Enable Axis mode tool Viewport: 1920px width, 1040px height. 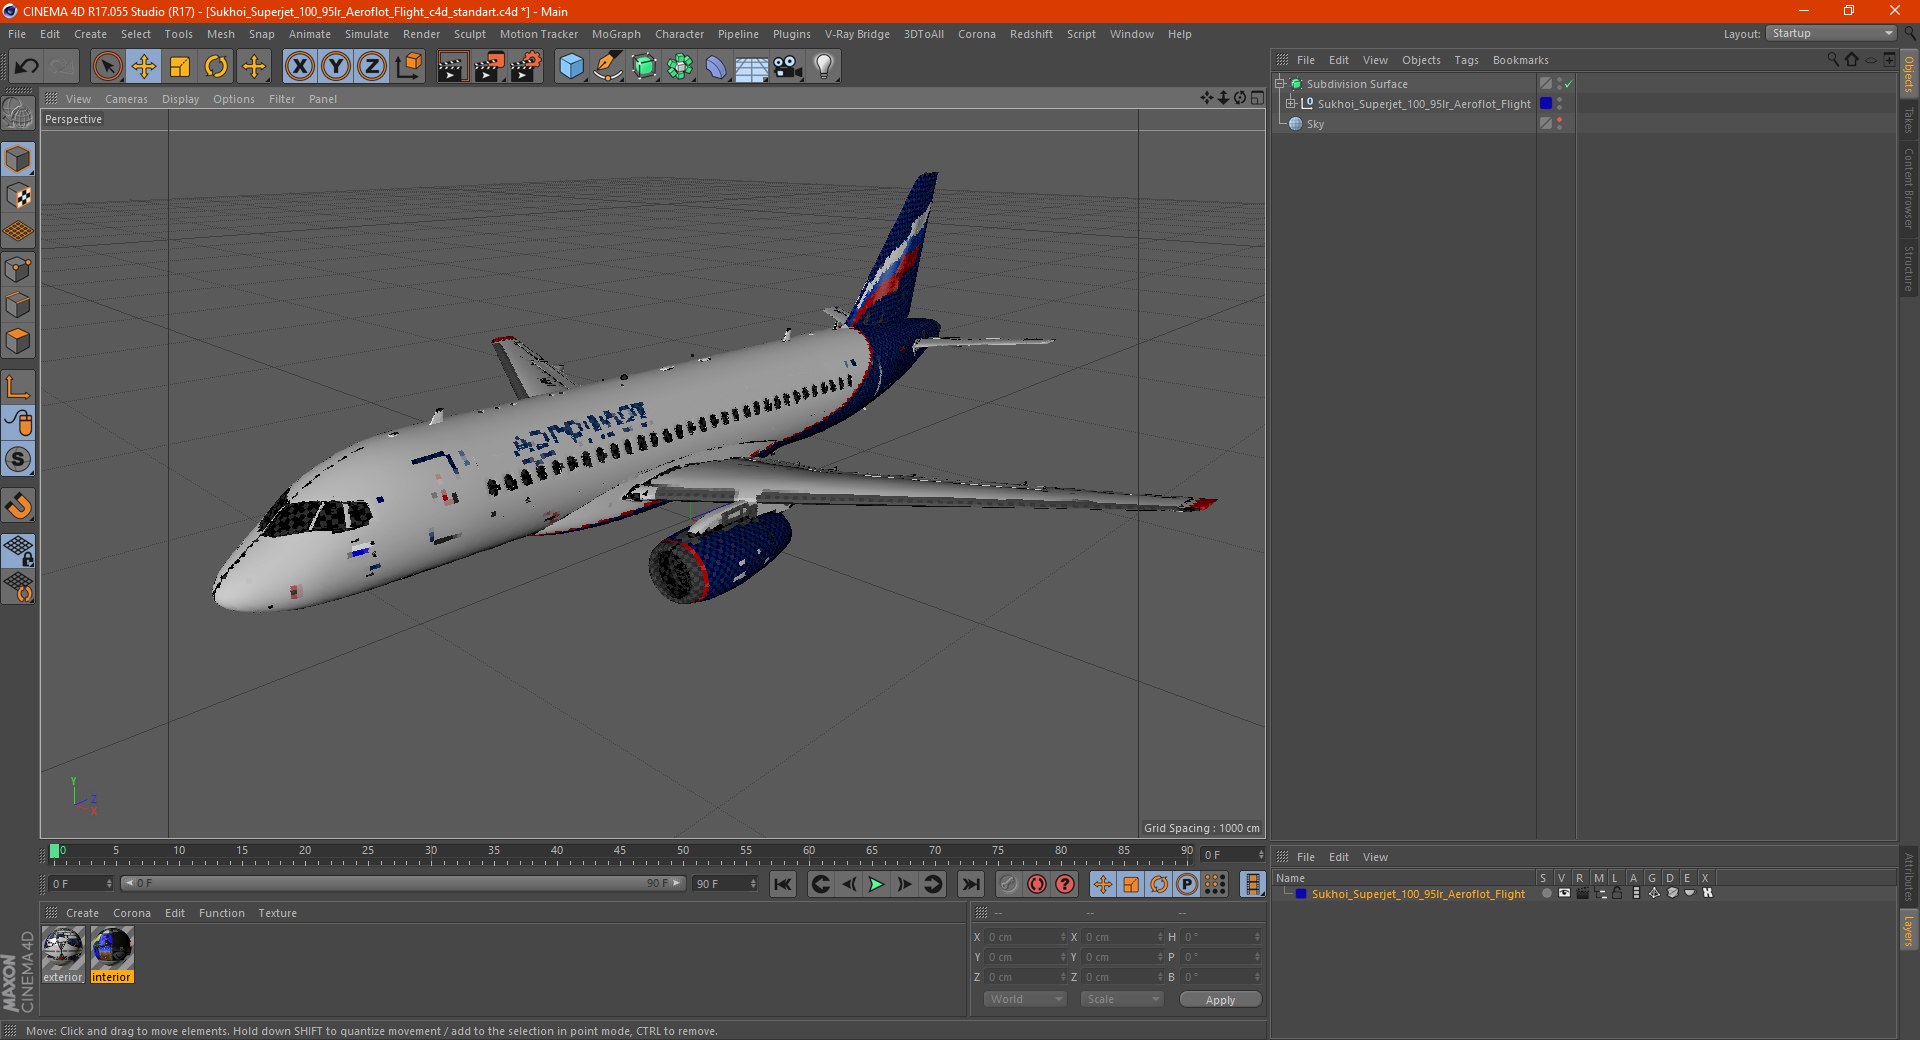pos(19,387)
